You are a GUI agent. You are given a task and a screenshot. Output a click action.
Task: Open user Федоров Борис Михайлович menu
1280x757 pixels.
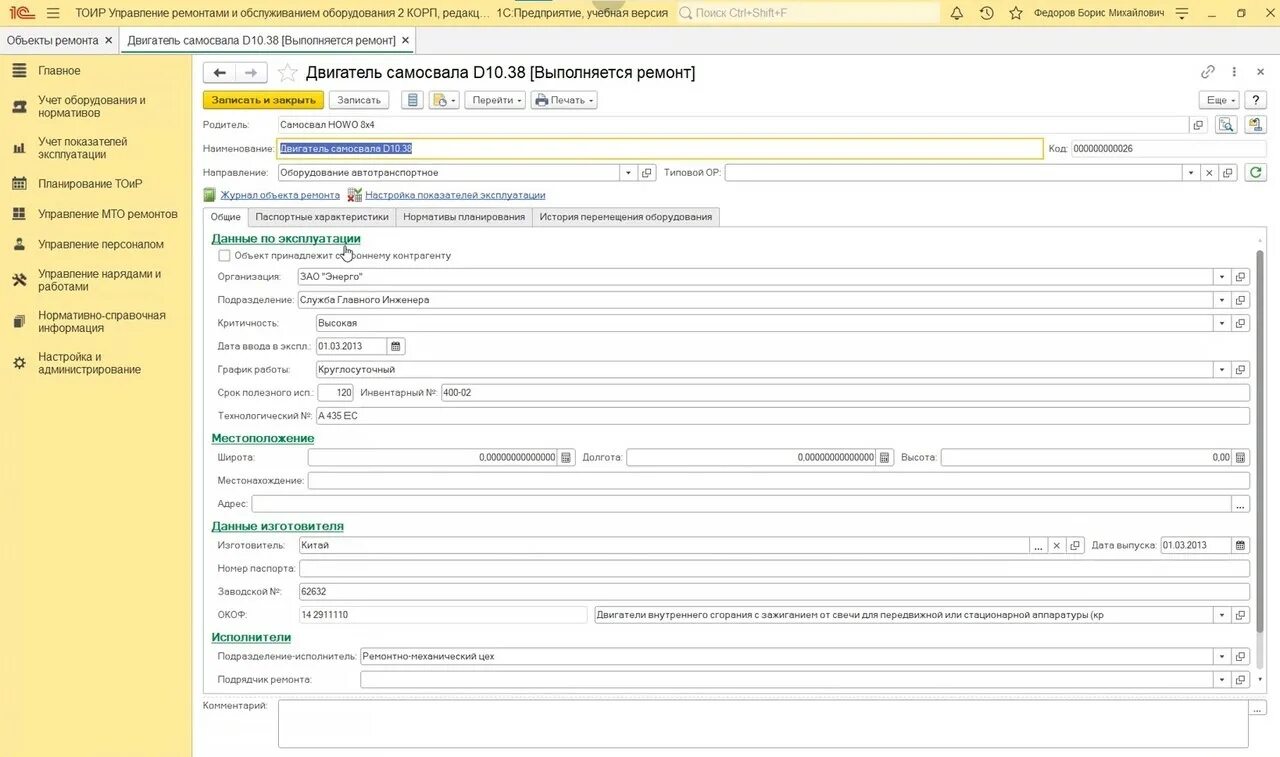(x=1098, y=13)
